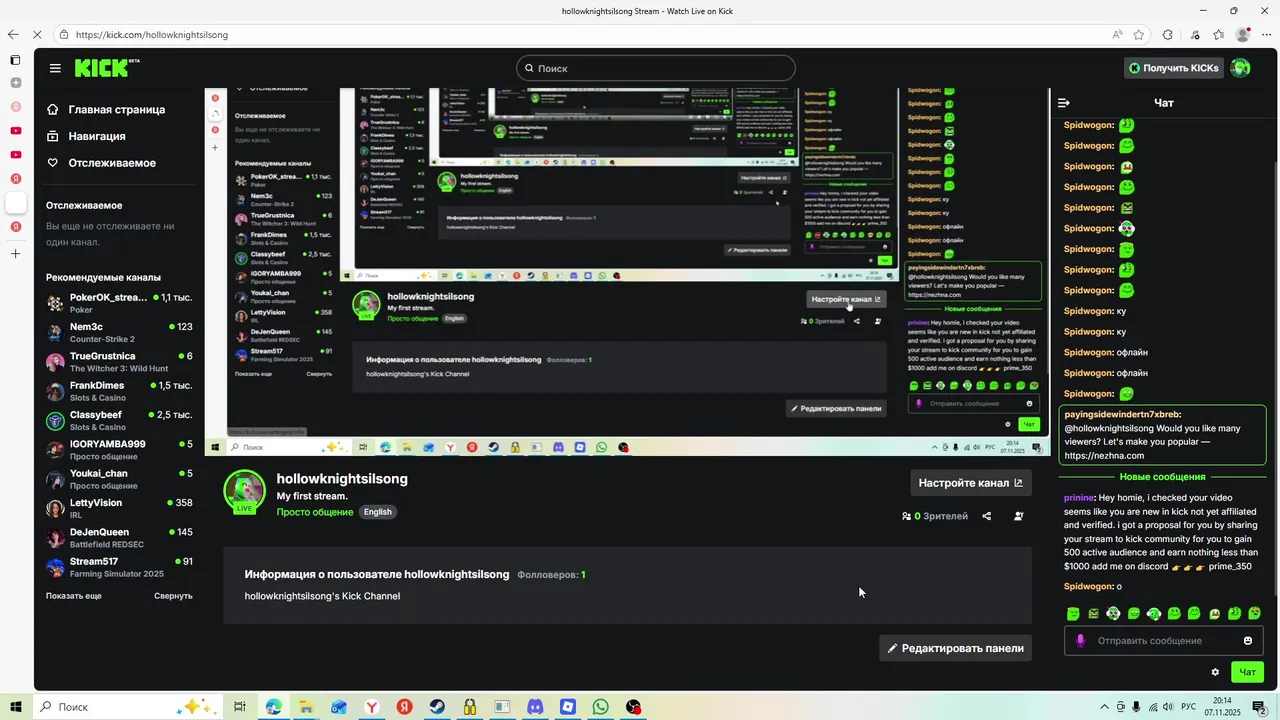Click the Windows taskbar search box

(x=127, y=707)
